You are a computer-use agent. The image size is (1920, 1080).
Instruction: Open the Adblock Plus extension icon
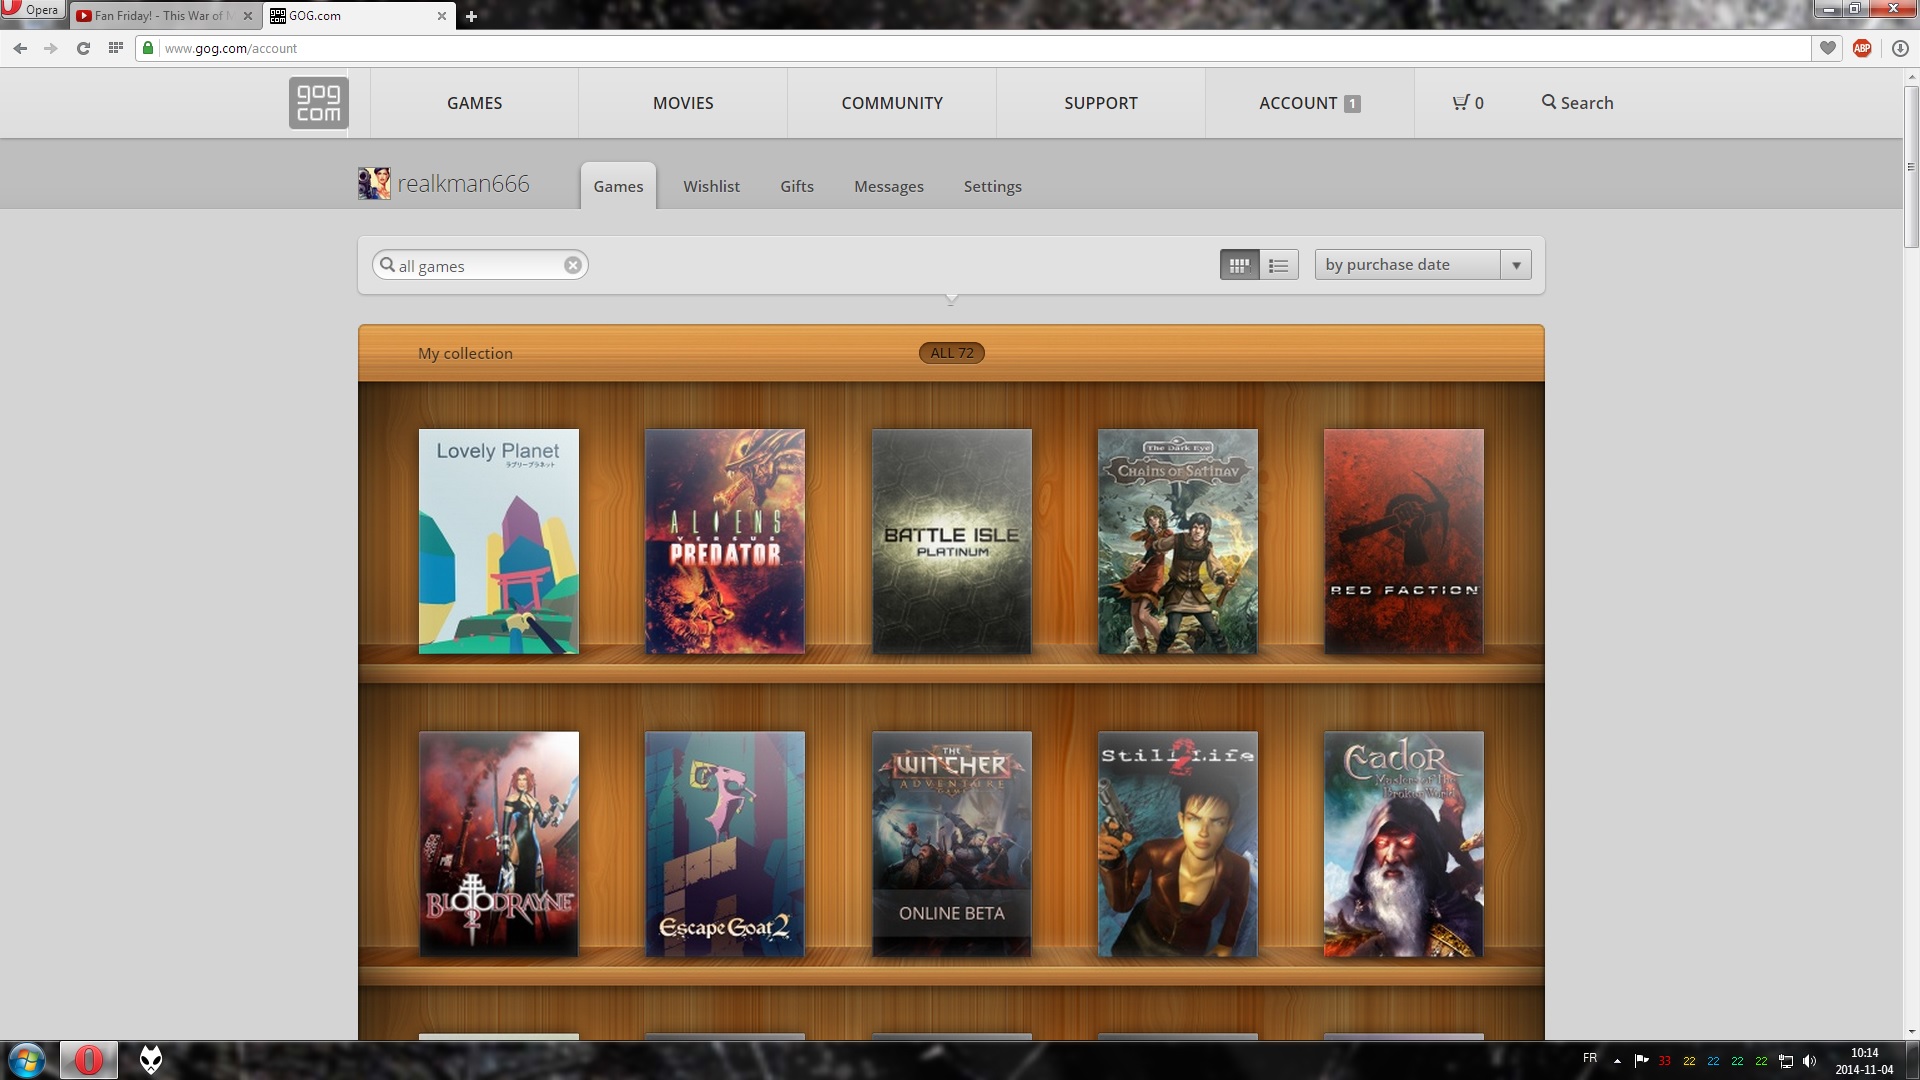tap(1862, 48)
